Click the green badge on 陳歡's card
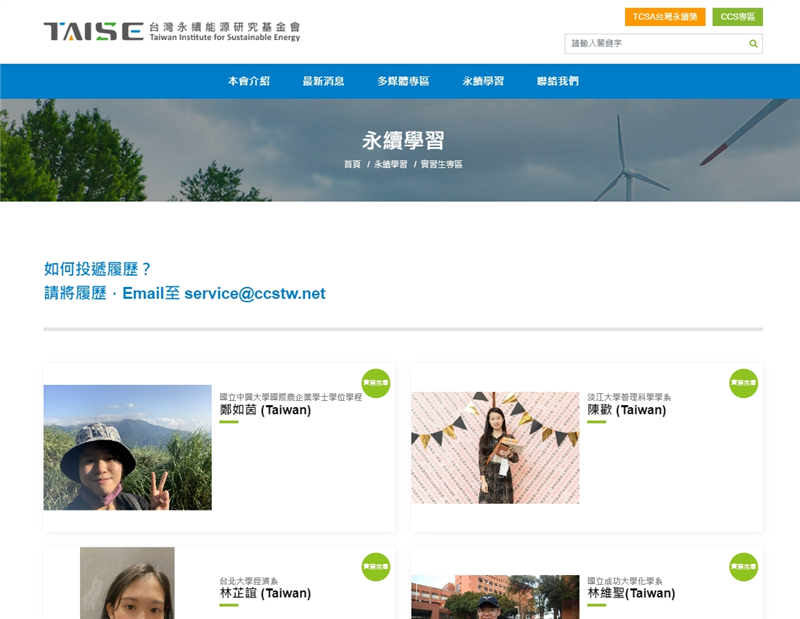The width and height of the screenshot is (800, 619). (743, 383)
